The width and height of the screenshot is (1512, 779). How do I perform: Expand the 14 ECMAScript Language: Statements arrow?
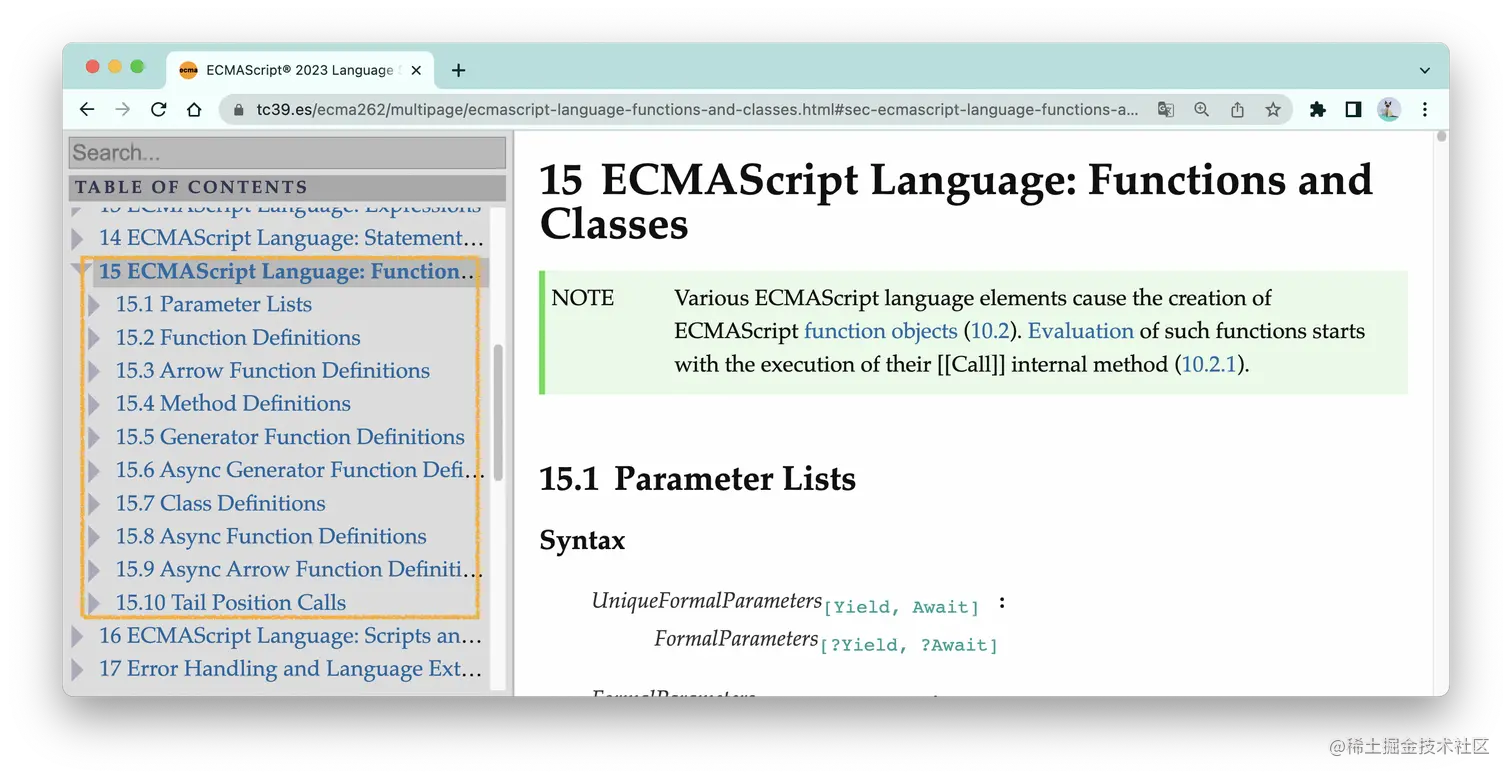pos(78,239)
